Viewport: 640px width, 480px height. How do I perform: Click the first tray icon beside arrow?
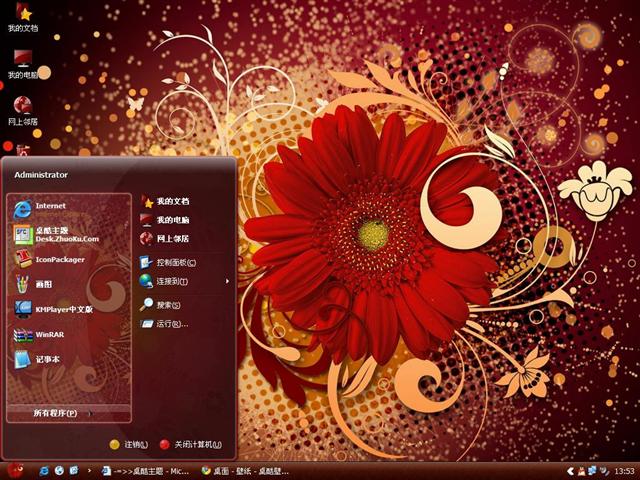[581, 471]
